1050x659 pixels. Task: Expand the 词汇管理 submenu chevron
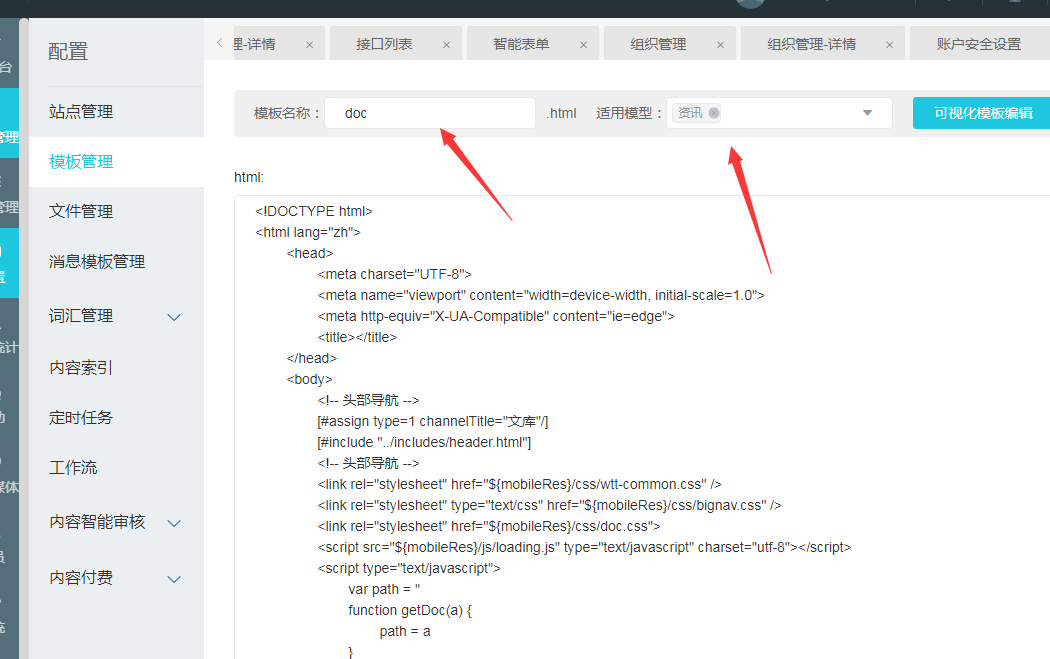[174, 317]
